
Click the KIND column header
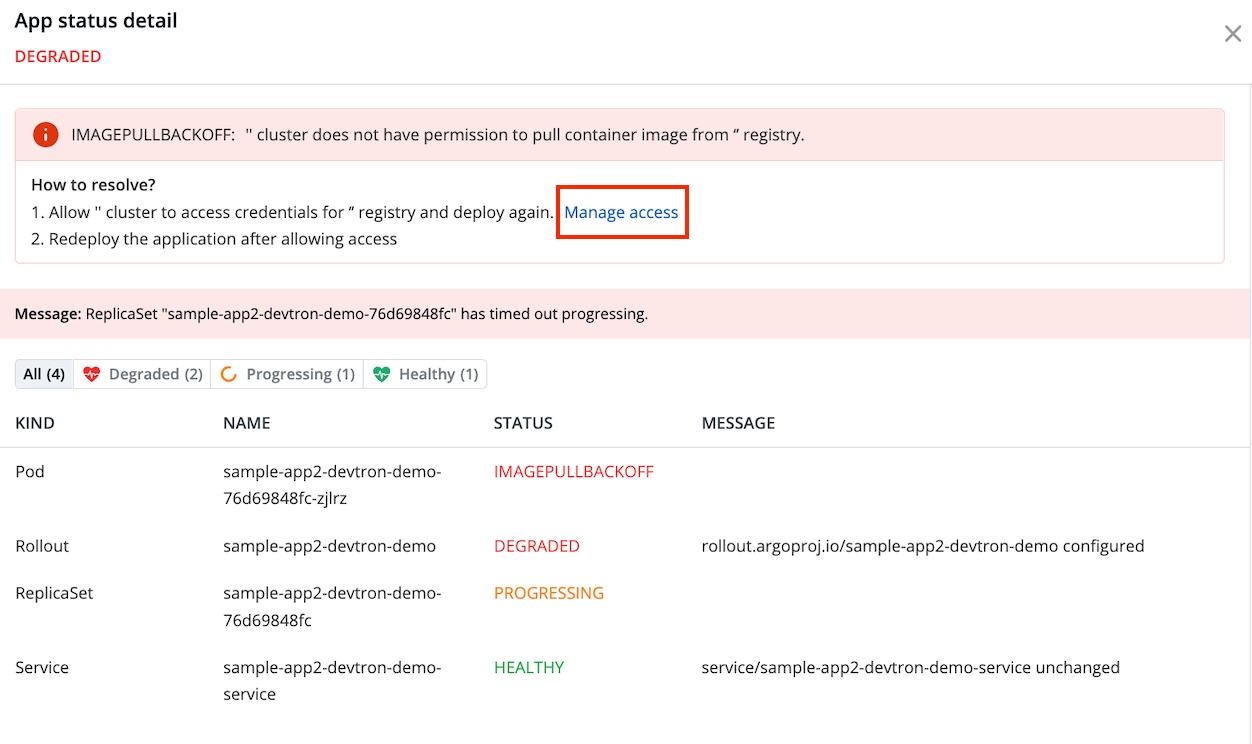click(35, 423)
